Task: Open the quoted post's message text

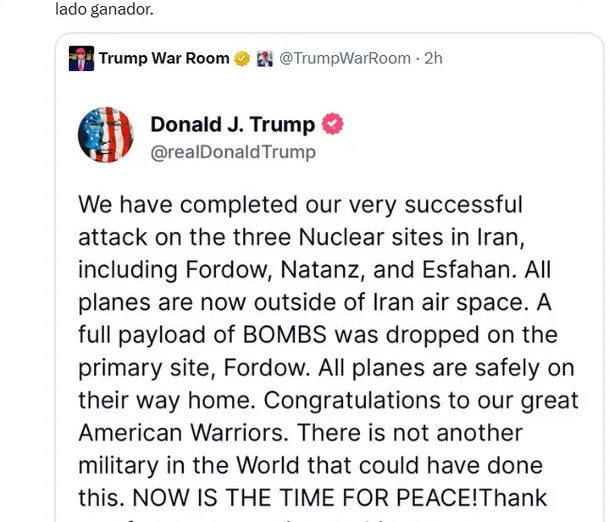Action: click(328, 350)
